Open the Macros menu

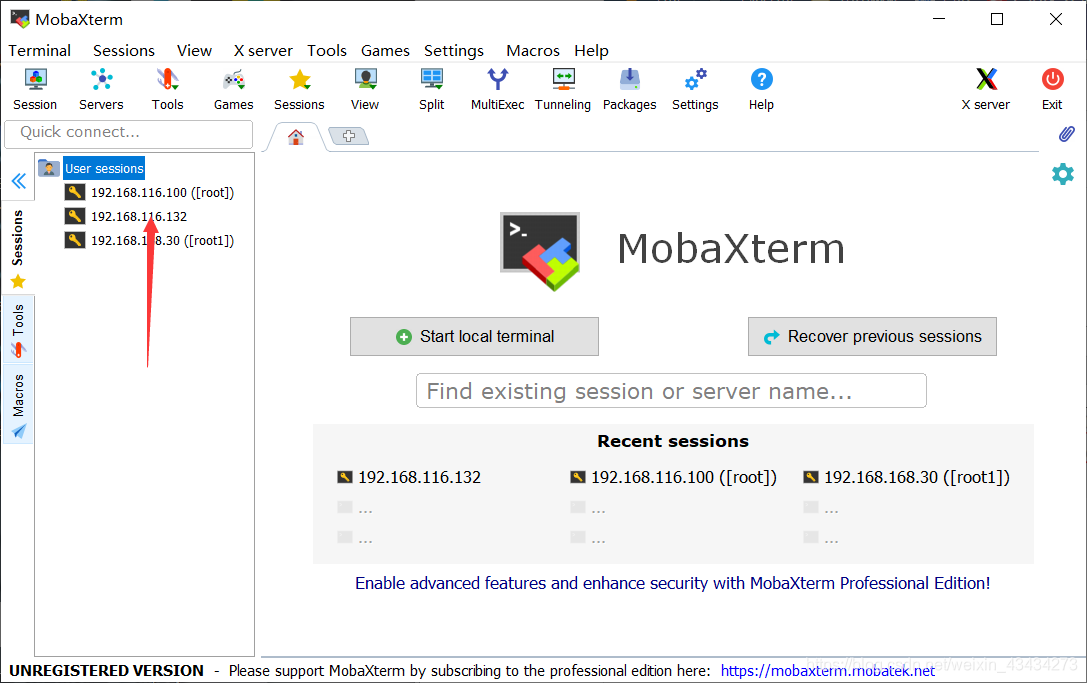tap(533, 51)
